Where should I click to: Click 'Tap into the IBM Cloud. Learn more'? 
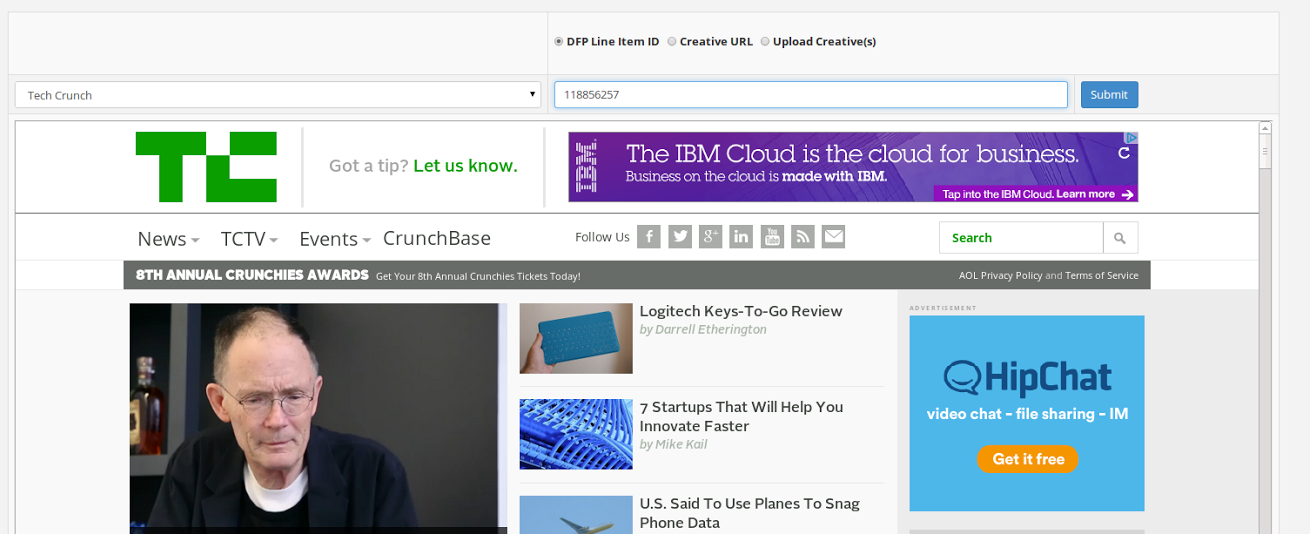pyautogui.click(x=1037, y=194)
